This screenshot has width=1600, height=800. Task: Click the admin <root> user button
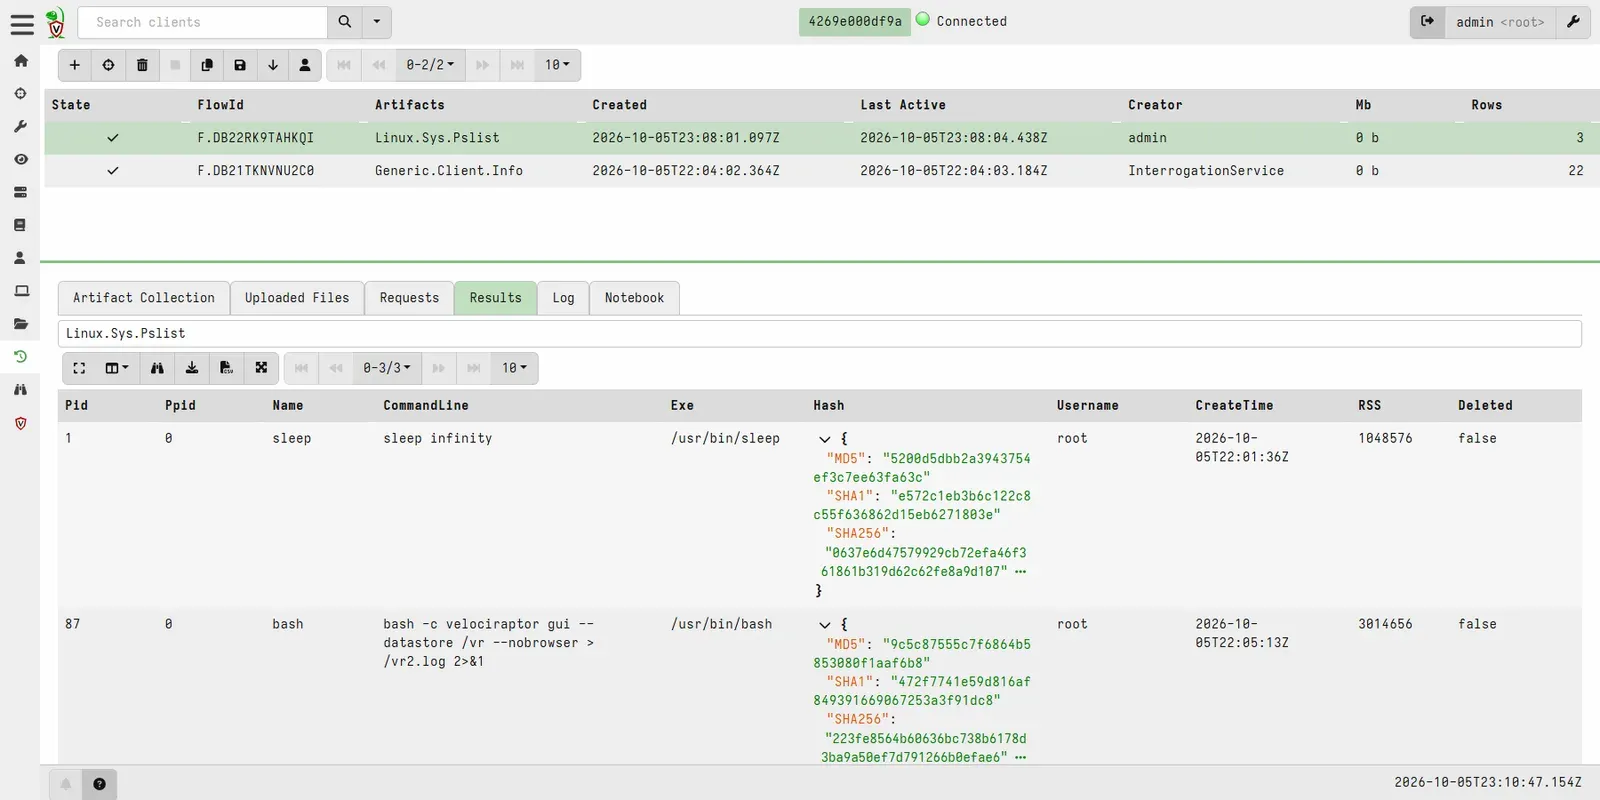[x=1500, y=22]
